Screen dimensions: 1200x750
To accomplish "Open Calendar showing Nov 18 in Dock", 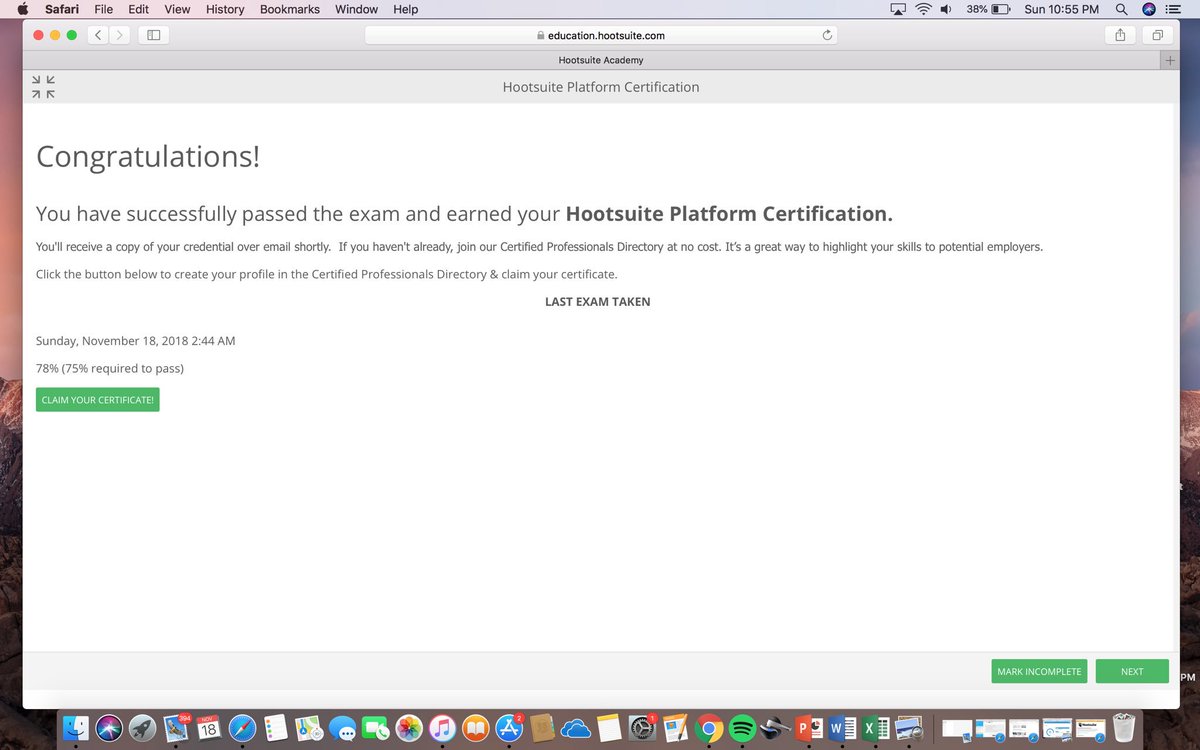I will (208, 728).
